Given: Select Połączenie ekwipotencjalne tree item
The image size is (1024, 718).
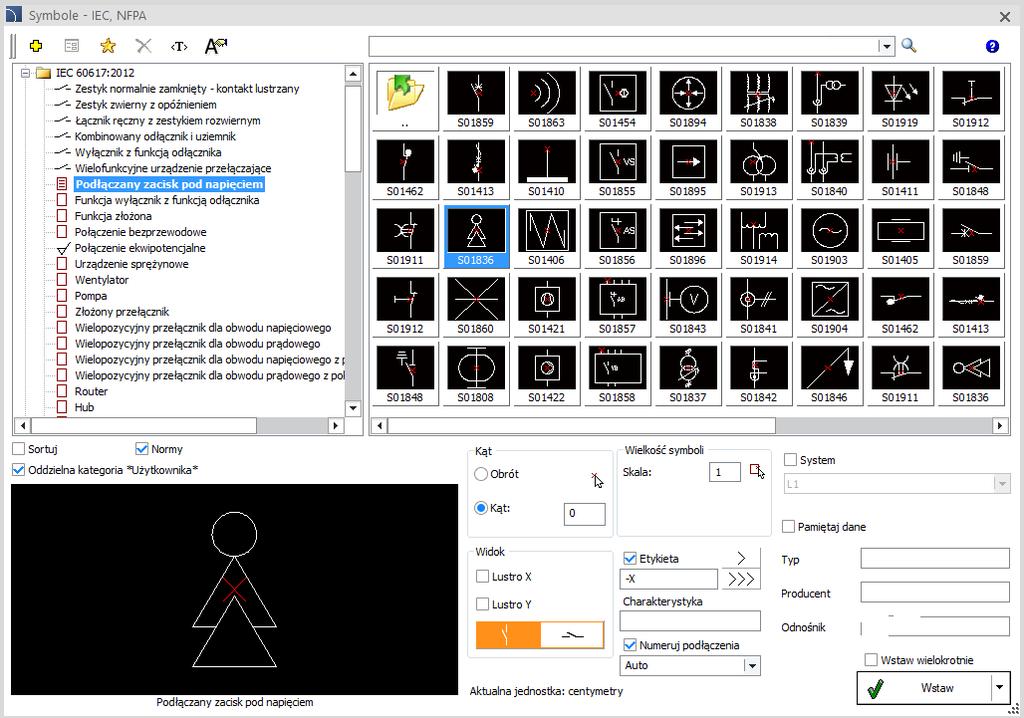Looking at the screenshot, I should (x=140, y=248).
